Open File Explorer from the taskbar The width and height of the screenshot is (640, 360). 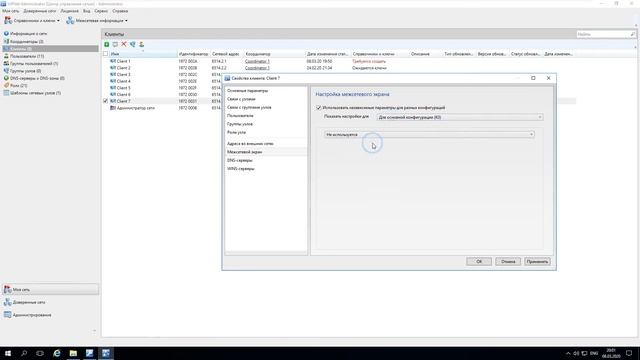(73, 353)
